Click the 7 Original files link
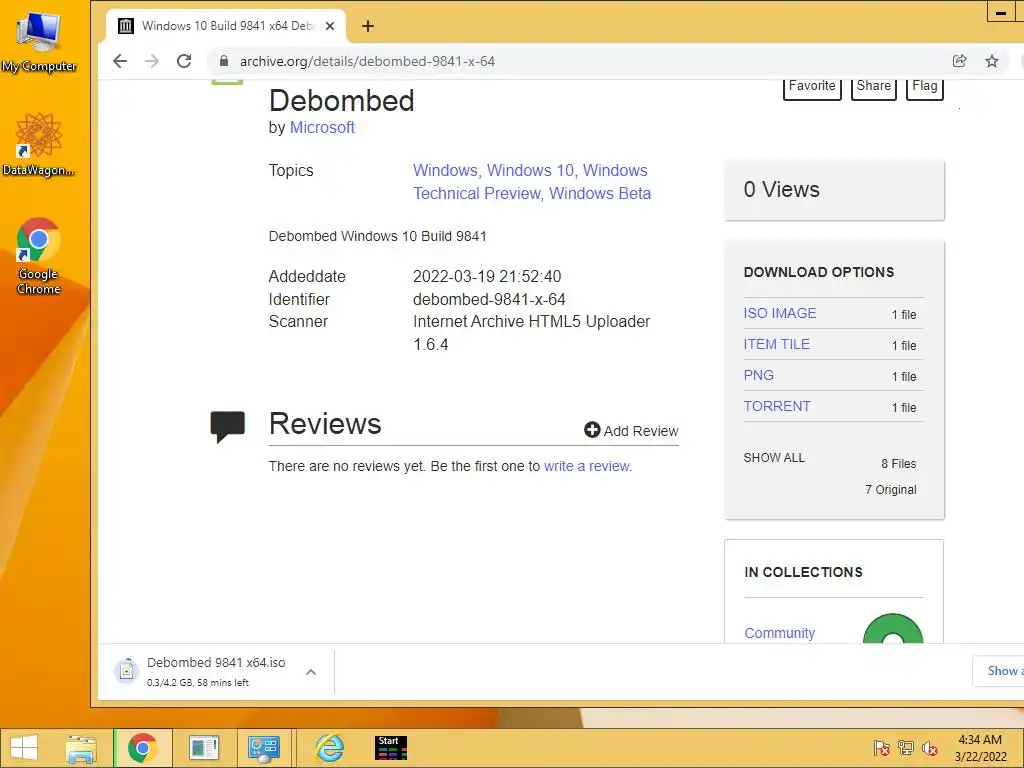1024x768 pixels. tap(891, 490)
